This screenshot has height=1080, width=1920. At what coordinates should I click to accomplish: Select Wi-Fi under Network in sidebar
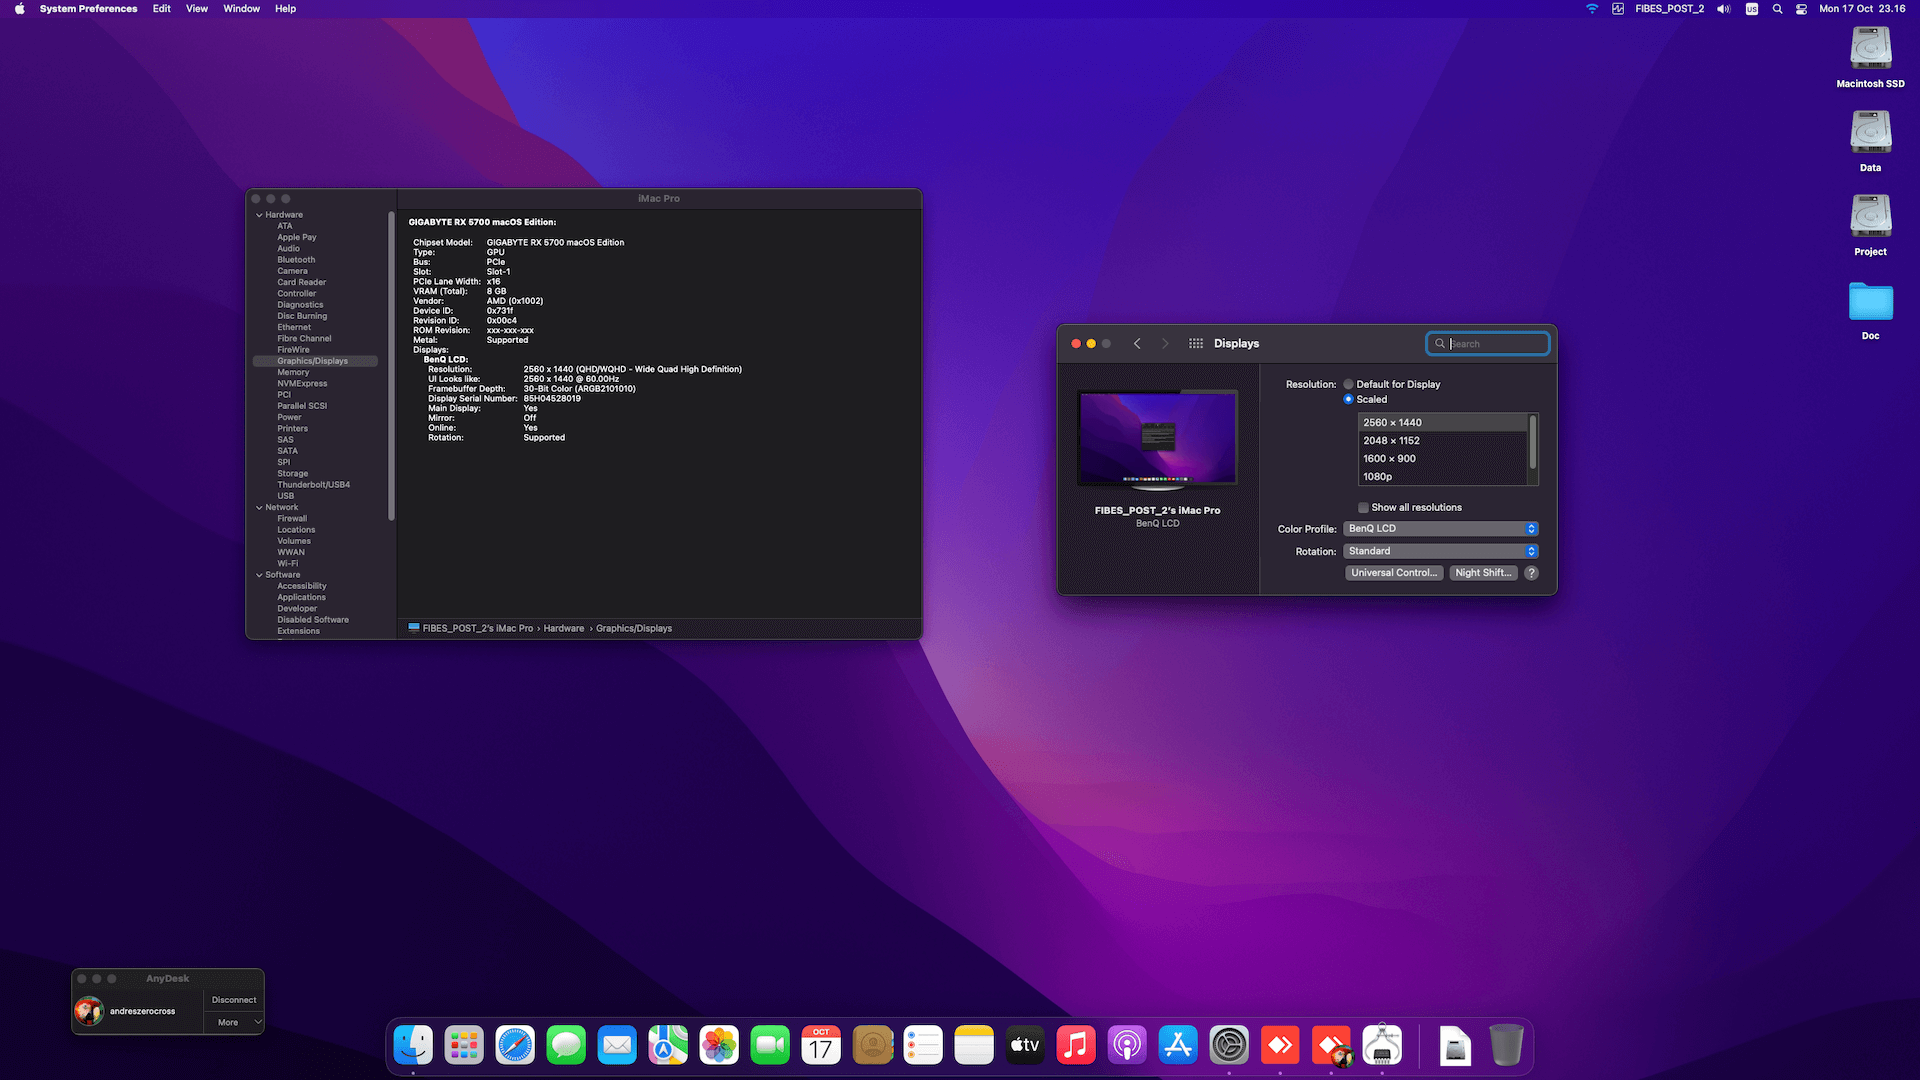[288, 564]
